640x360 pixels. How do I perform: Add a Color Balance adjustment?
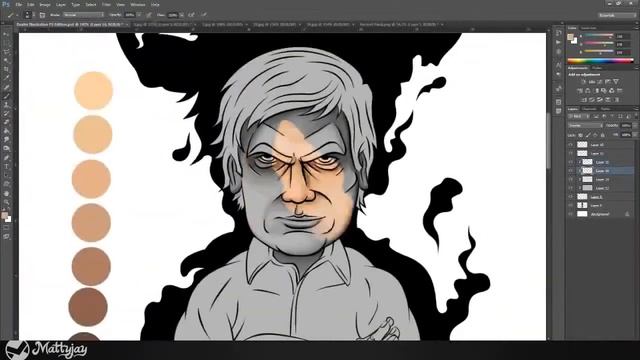[588, 91]
